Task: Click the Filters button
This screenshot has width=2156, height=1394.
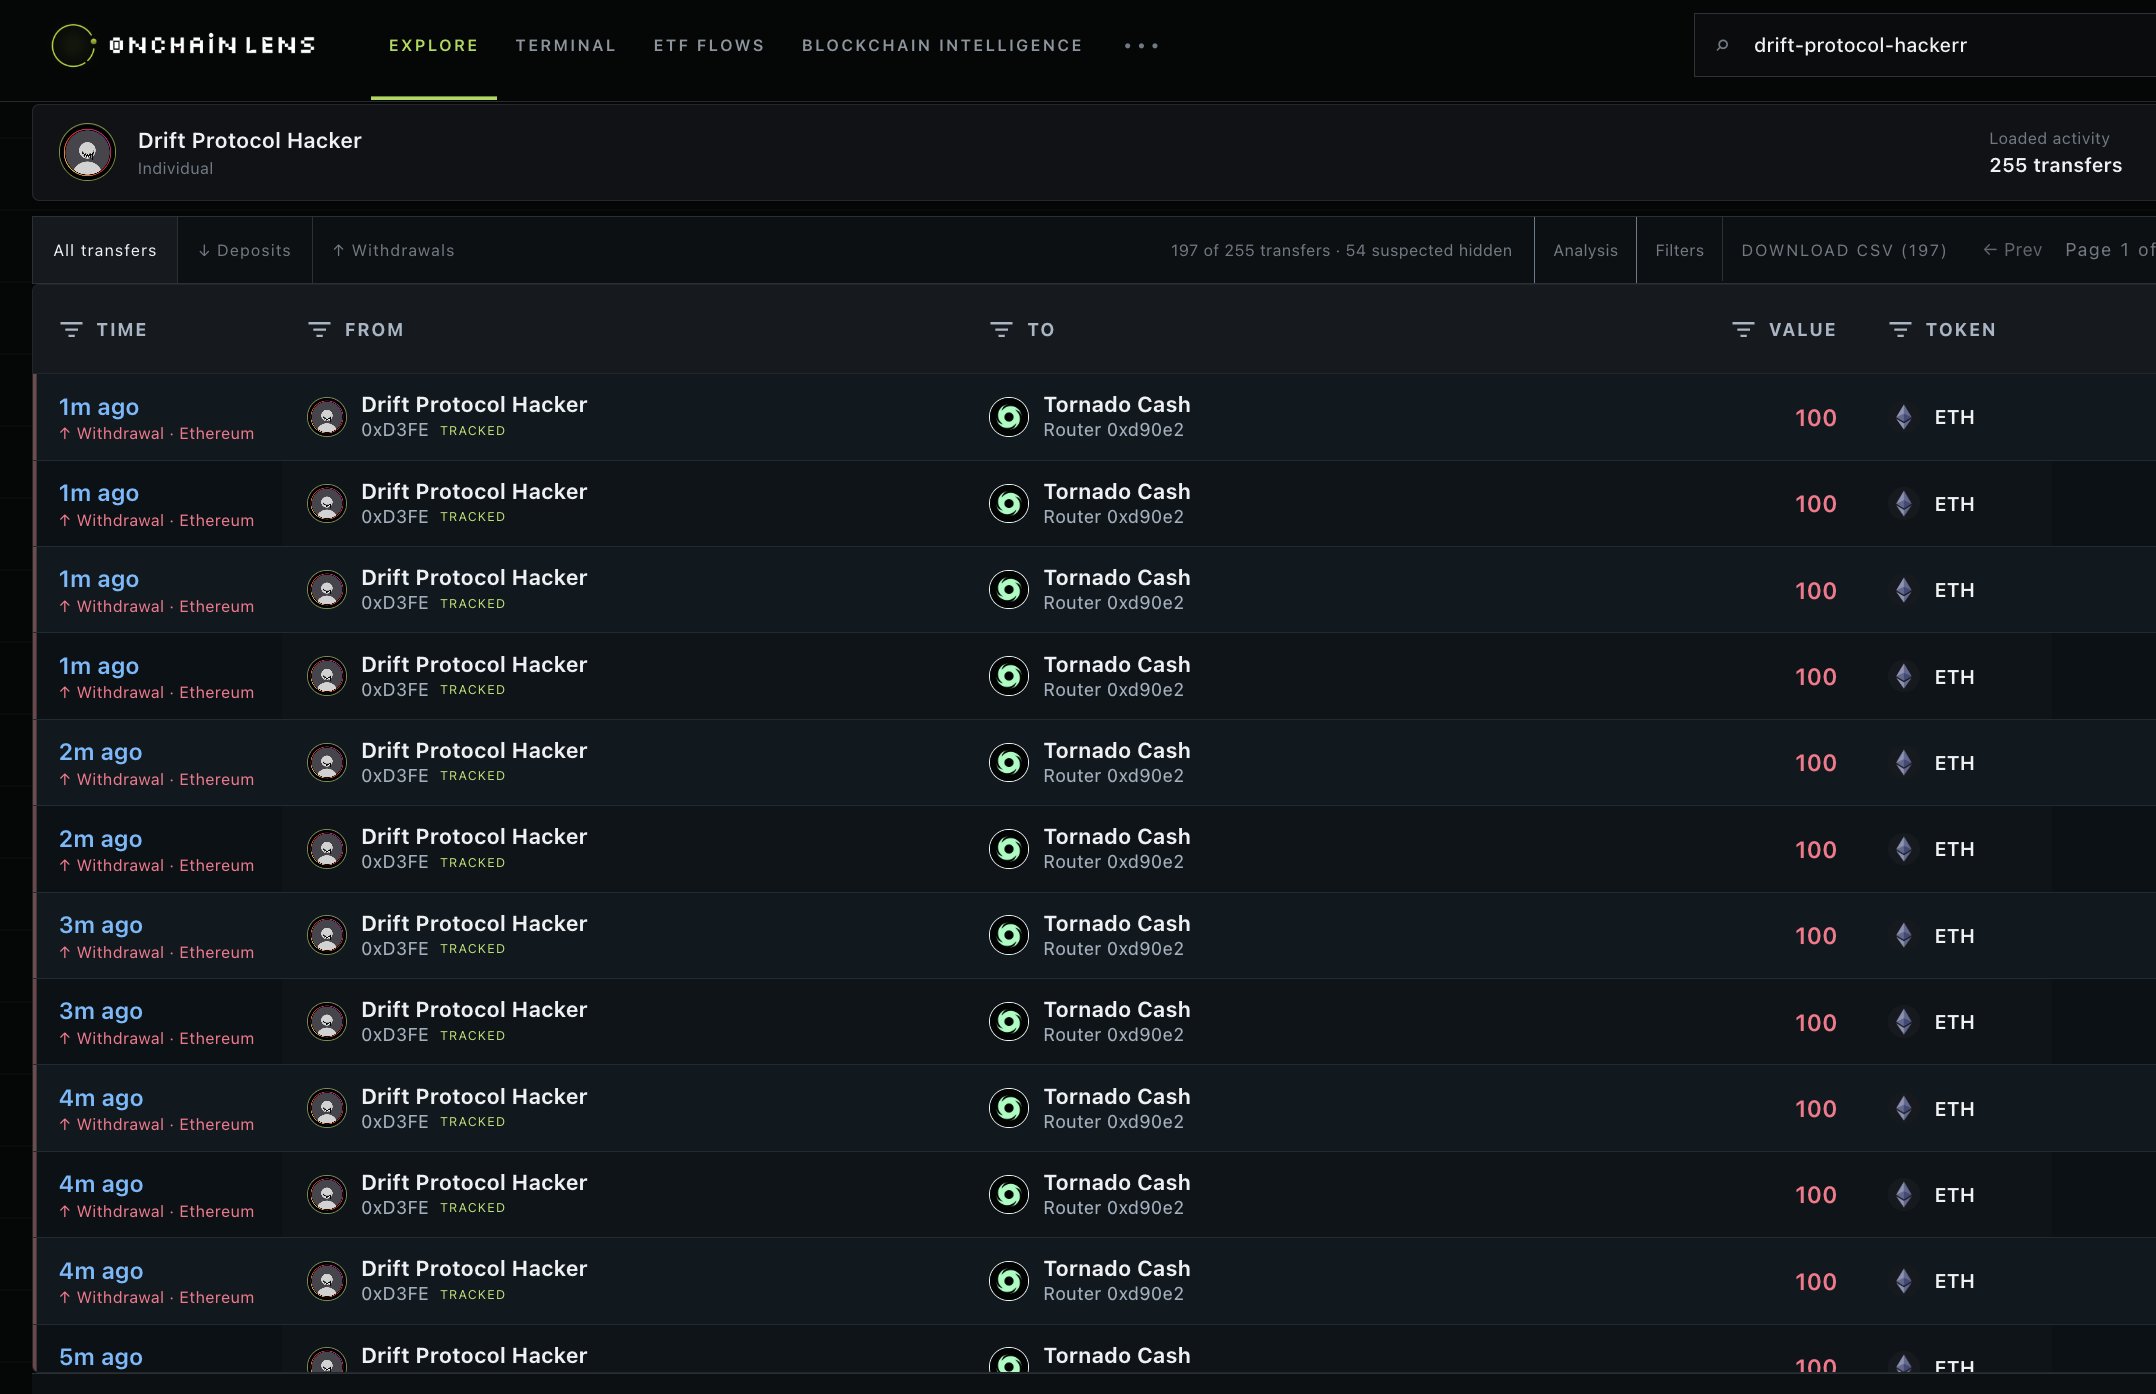Action: click(1679, 250)
